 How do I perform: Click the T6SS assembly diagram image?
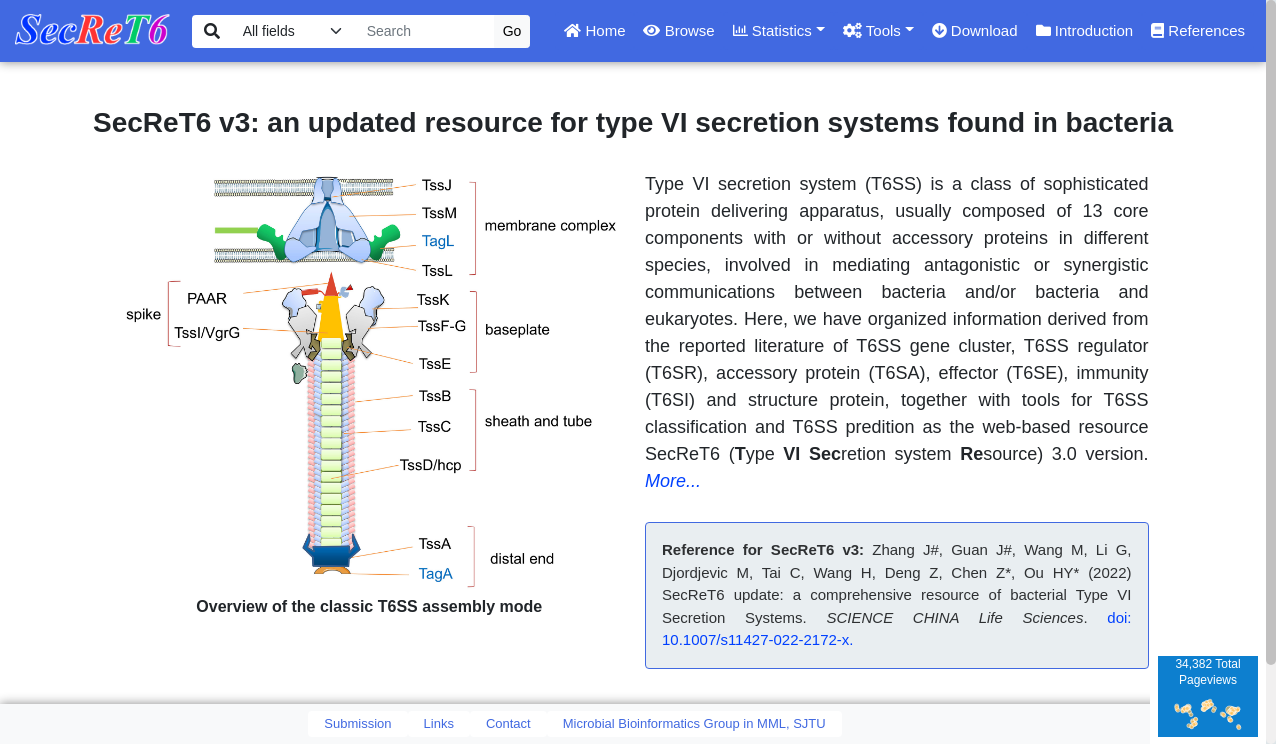369,381
